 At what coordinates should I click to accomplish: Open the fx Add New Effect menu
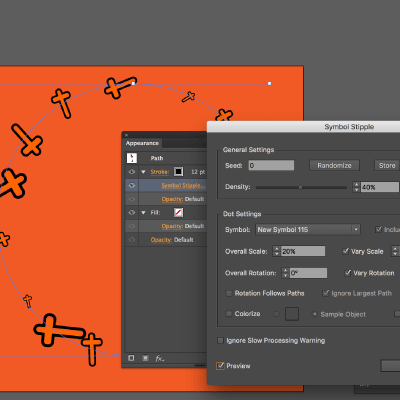pyautogui.click(x=160, y=358)
